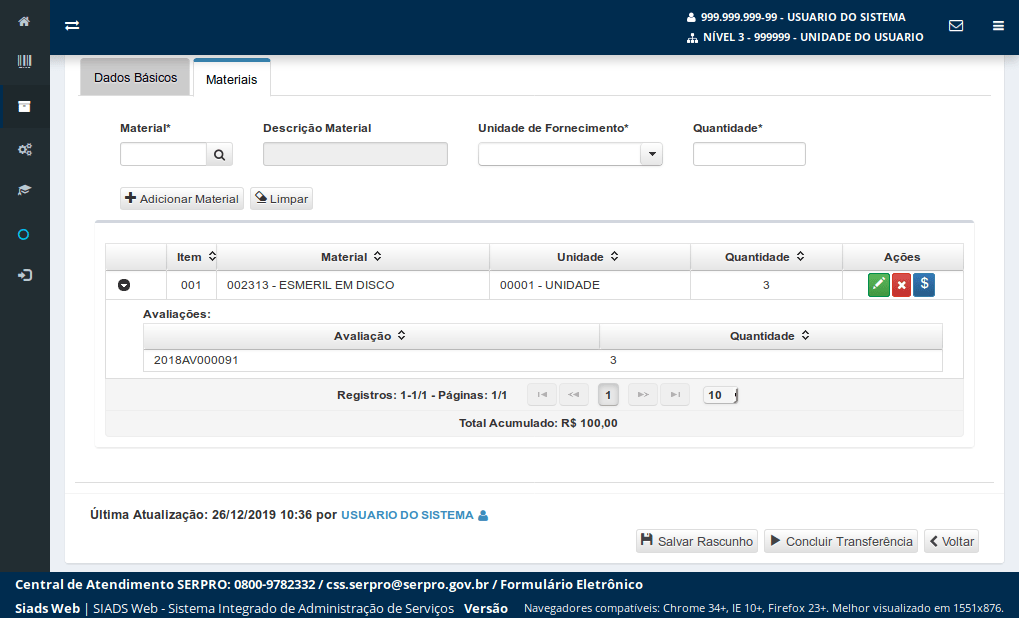Image resolution: width=1019 pixels, height=618 pixels.
Task: Open the USUARIO DO SISTEMA link
Action: click(407, 515)
